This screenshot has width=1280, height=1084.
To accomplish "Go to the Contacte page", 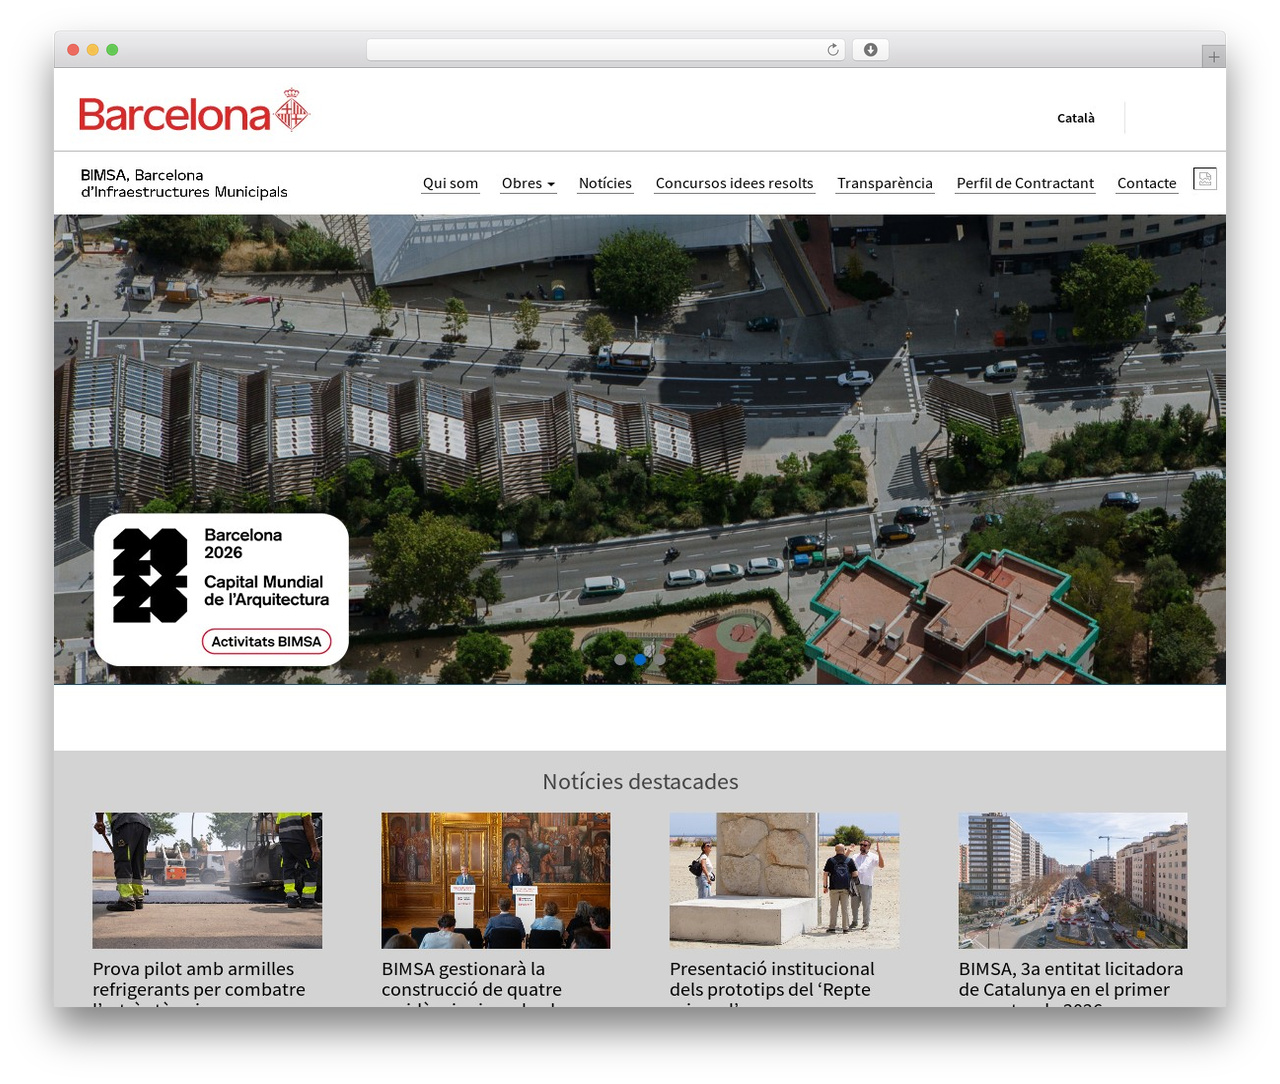I will coord(1147,183).
